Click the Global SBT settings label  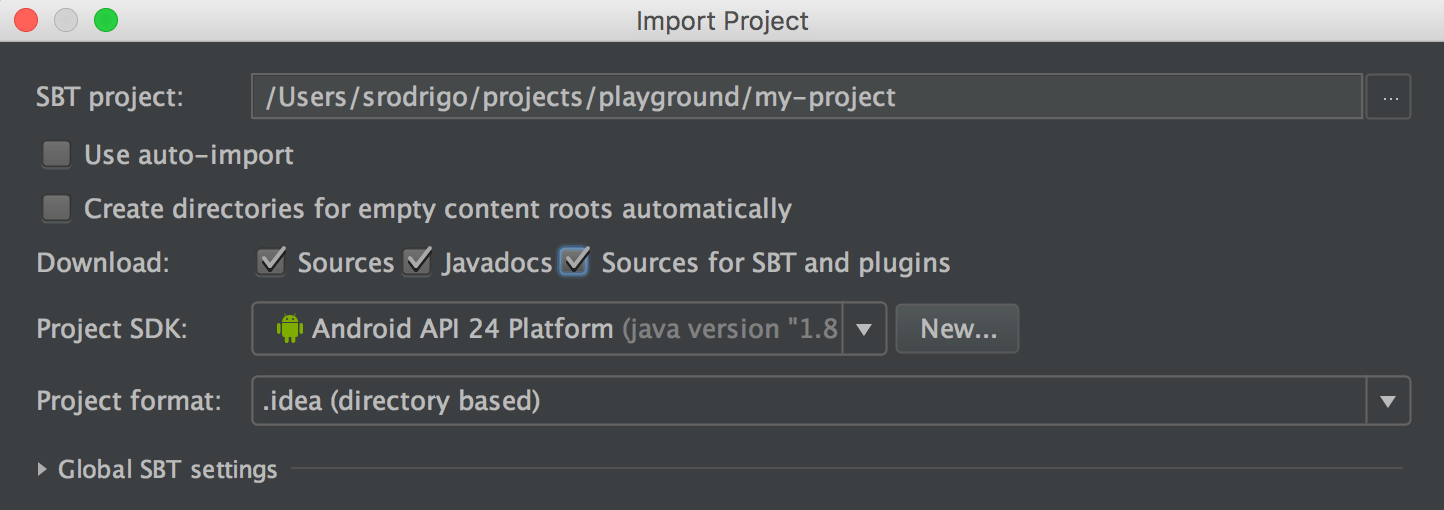point(168,468)
